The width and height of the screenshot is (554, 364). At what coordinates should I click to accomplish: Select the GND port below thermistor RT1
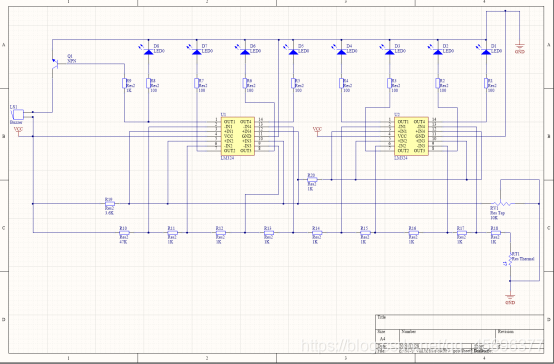(510, 299)
